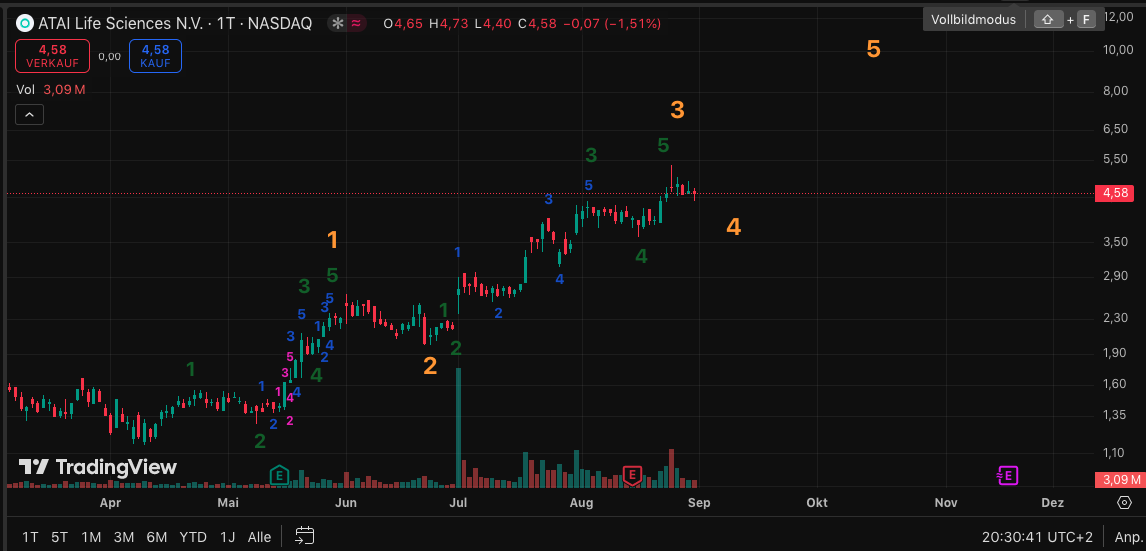Select the Alle time range
The image size is (1146, 551).
pos(259,537)
